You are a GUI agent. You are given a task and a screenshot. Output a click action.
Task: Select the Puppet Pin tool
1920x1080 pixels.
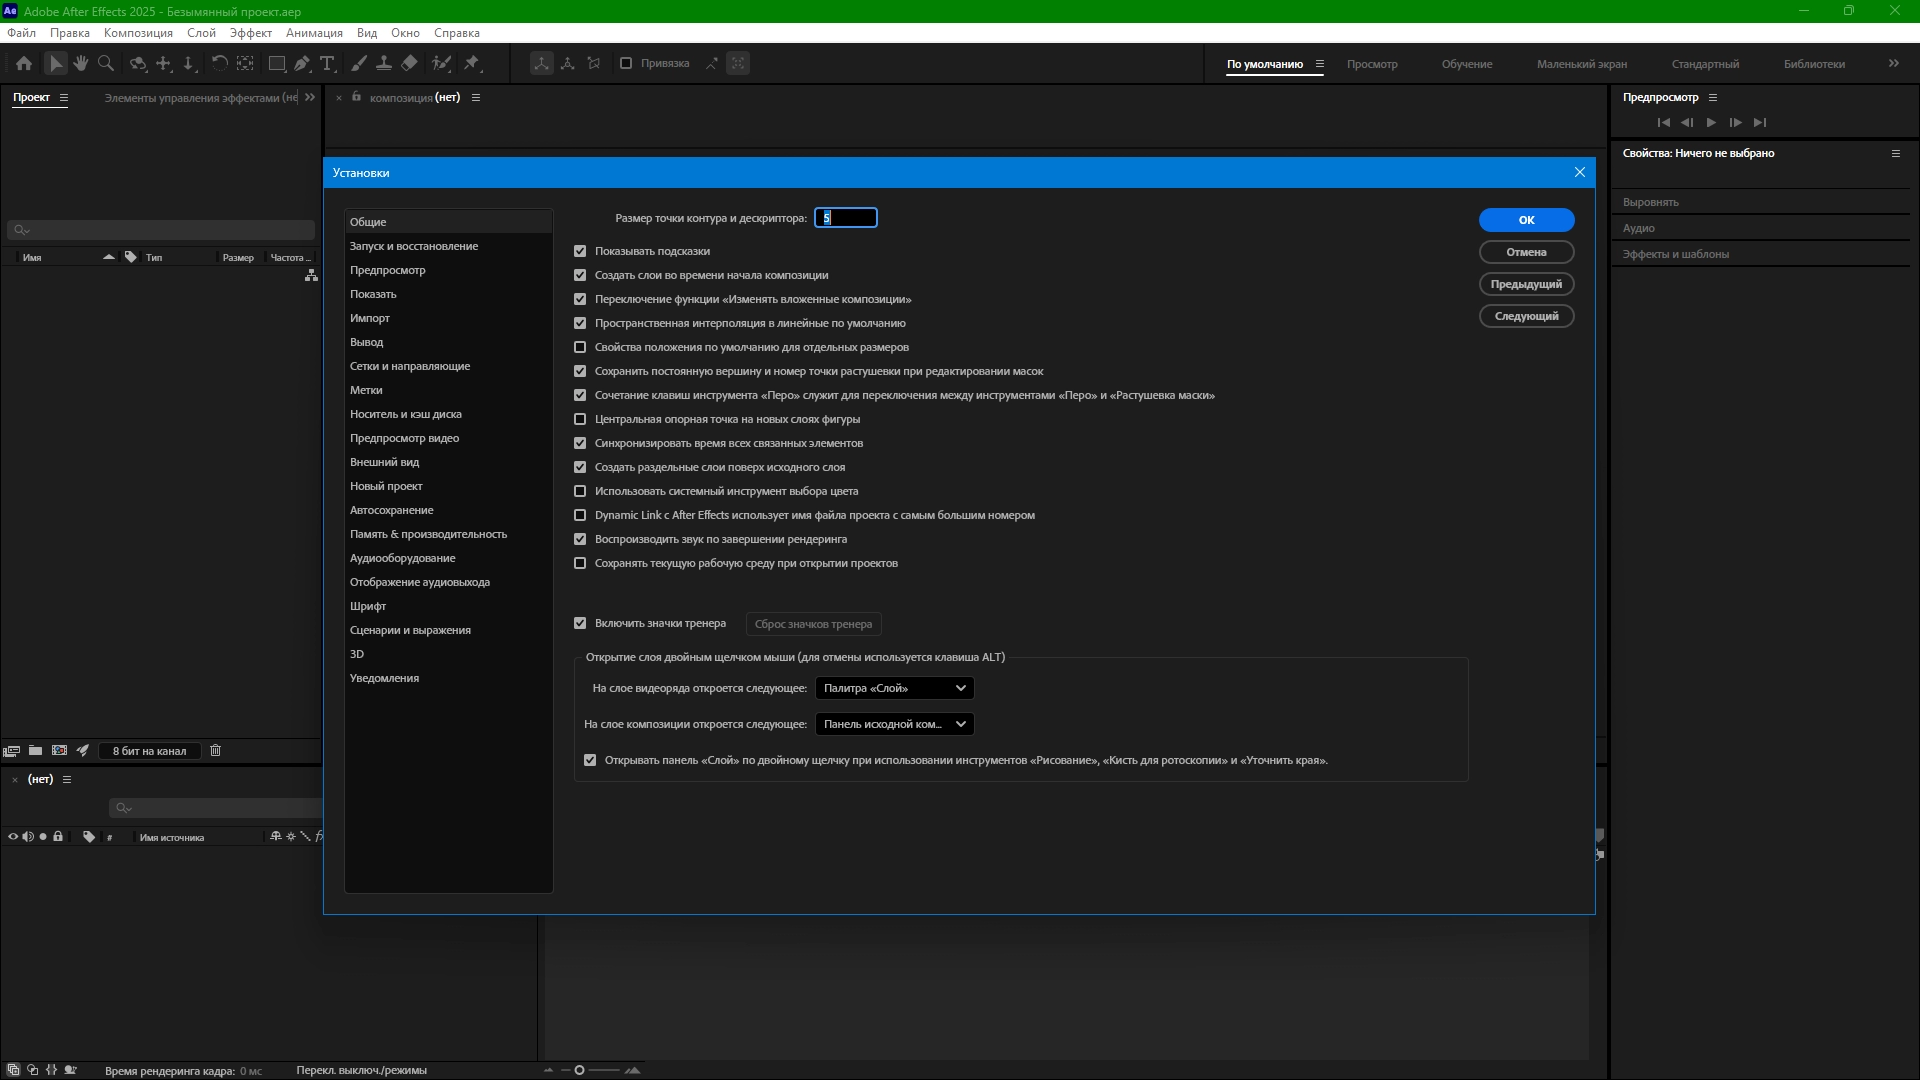(472, 63)
